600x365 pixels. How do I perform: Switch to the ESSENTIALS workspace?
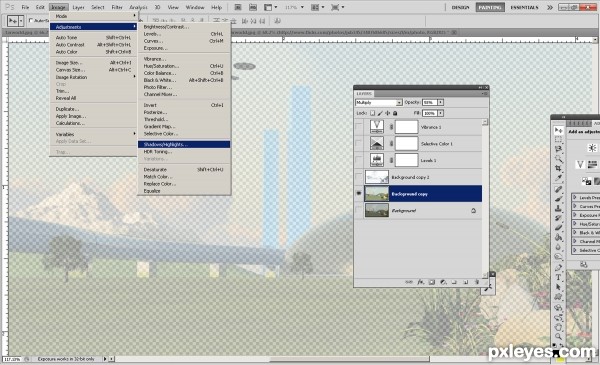[524, 7]
